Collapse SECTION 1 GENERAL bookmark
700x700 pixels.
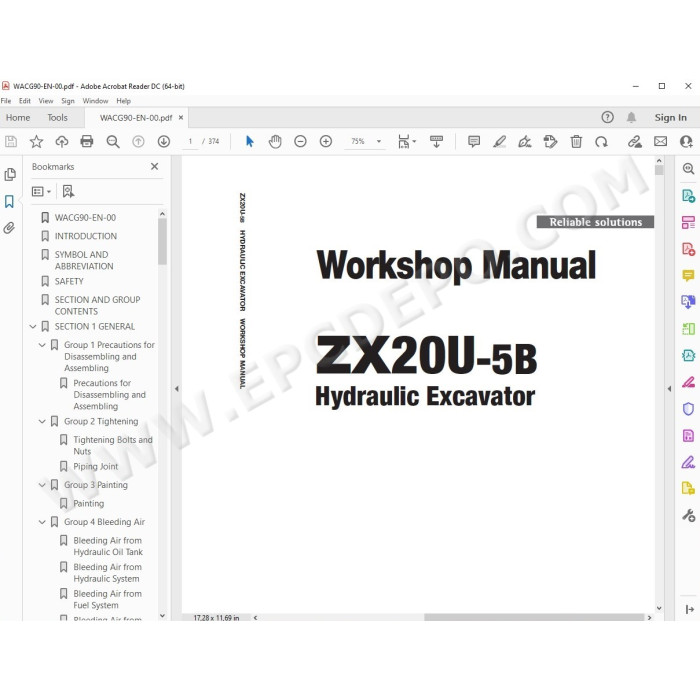33,327
